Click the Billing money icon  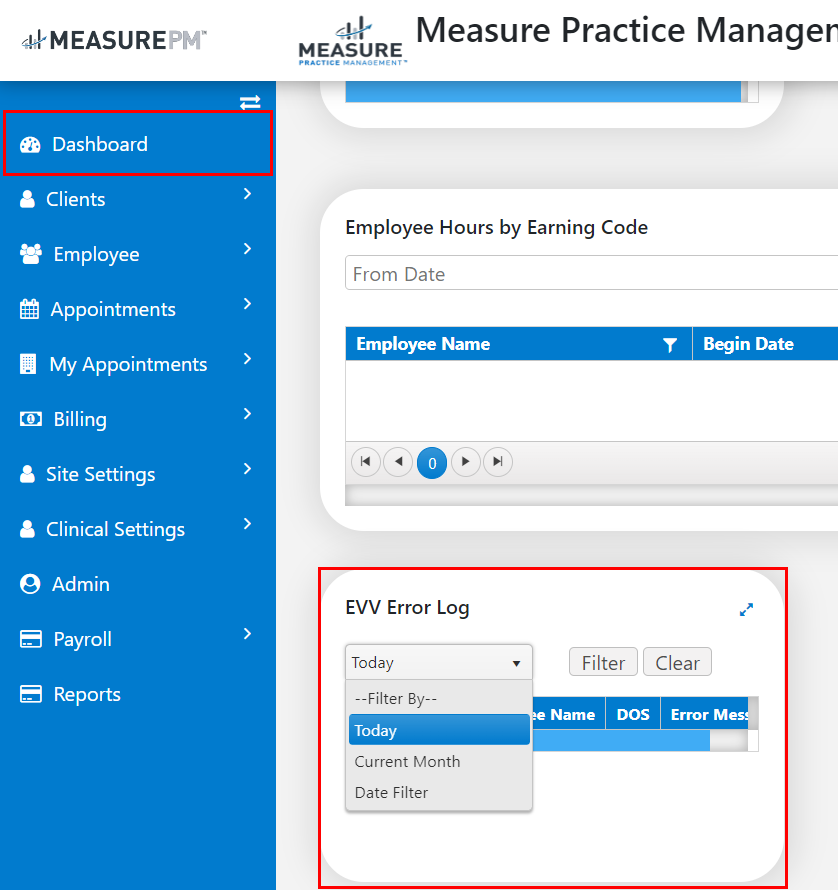coord(31,419)
